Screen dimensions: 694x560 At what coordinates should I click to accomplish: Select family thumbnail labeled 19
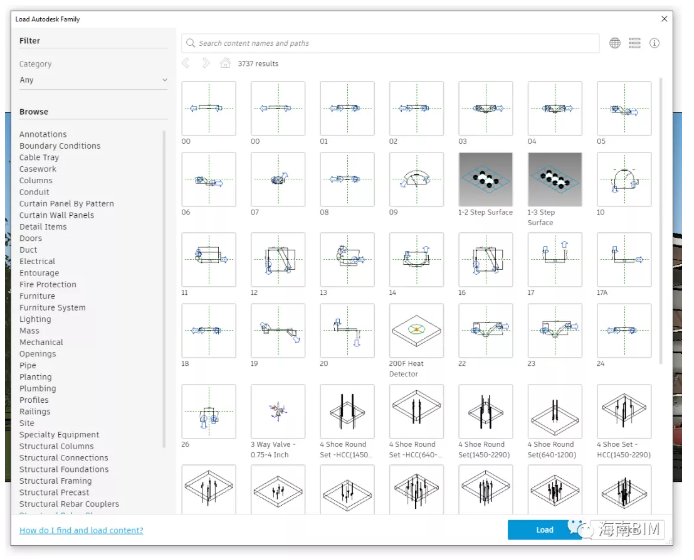click(x=278, y=330)
